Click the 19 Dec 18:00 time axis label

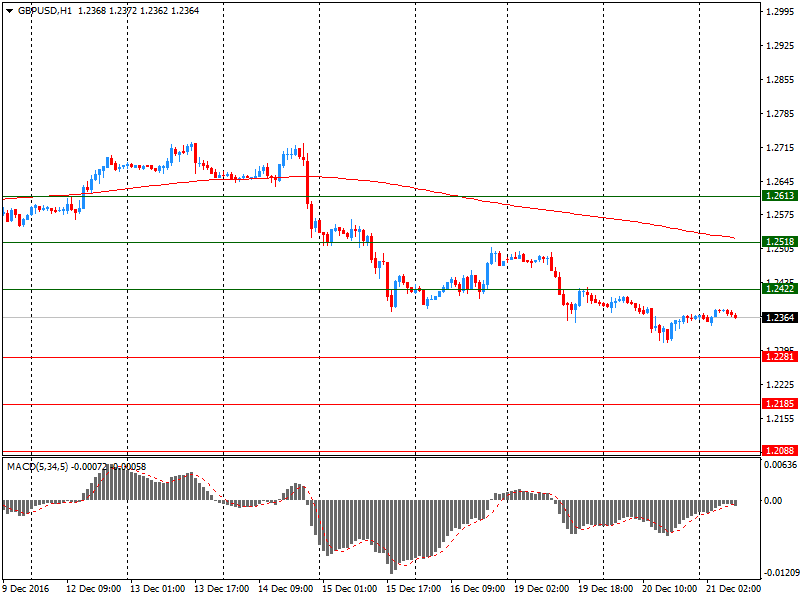click(606, 589)
